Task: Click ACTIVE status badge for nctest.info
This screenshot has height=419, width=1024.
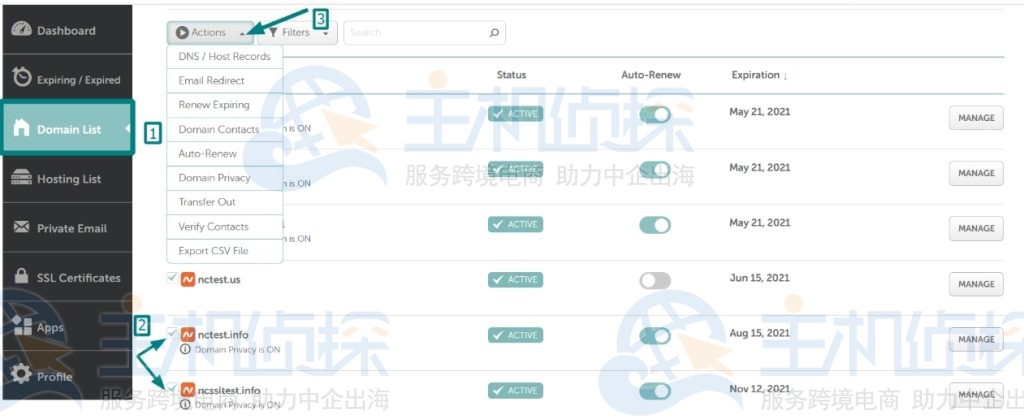Action: click(x=515, y=335)
